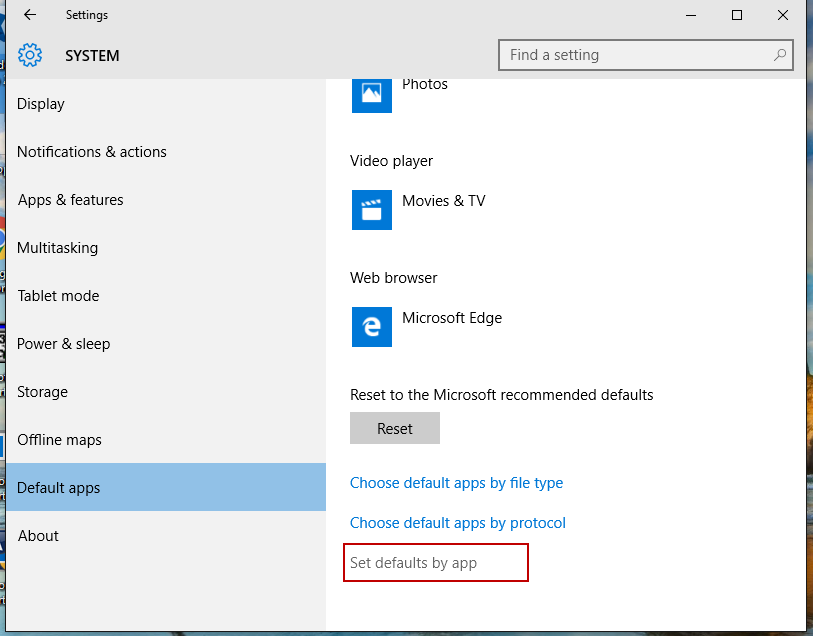
Task: Minimize the Settings window
Action: pyautogui.click(x=691, y=15)
